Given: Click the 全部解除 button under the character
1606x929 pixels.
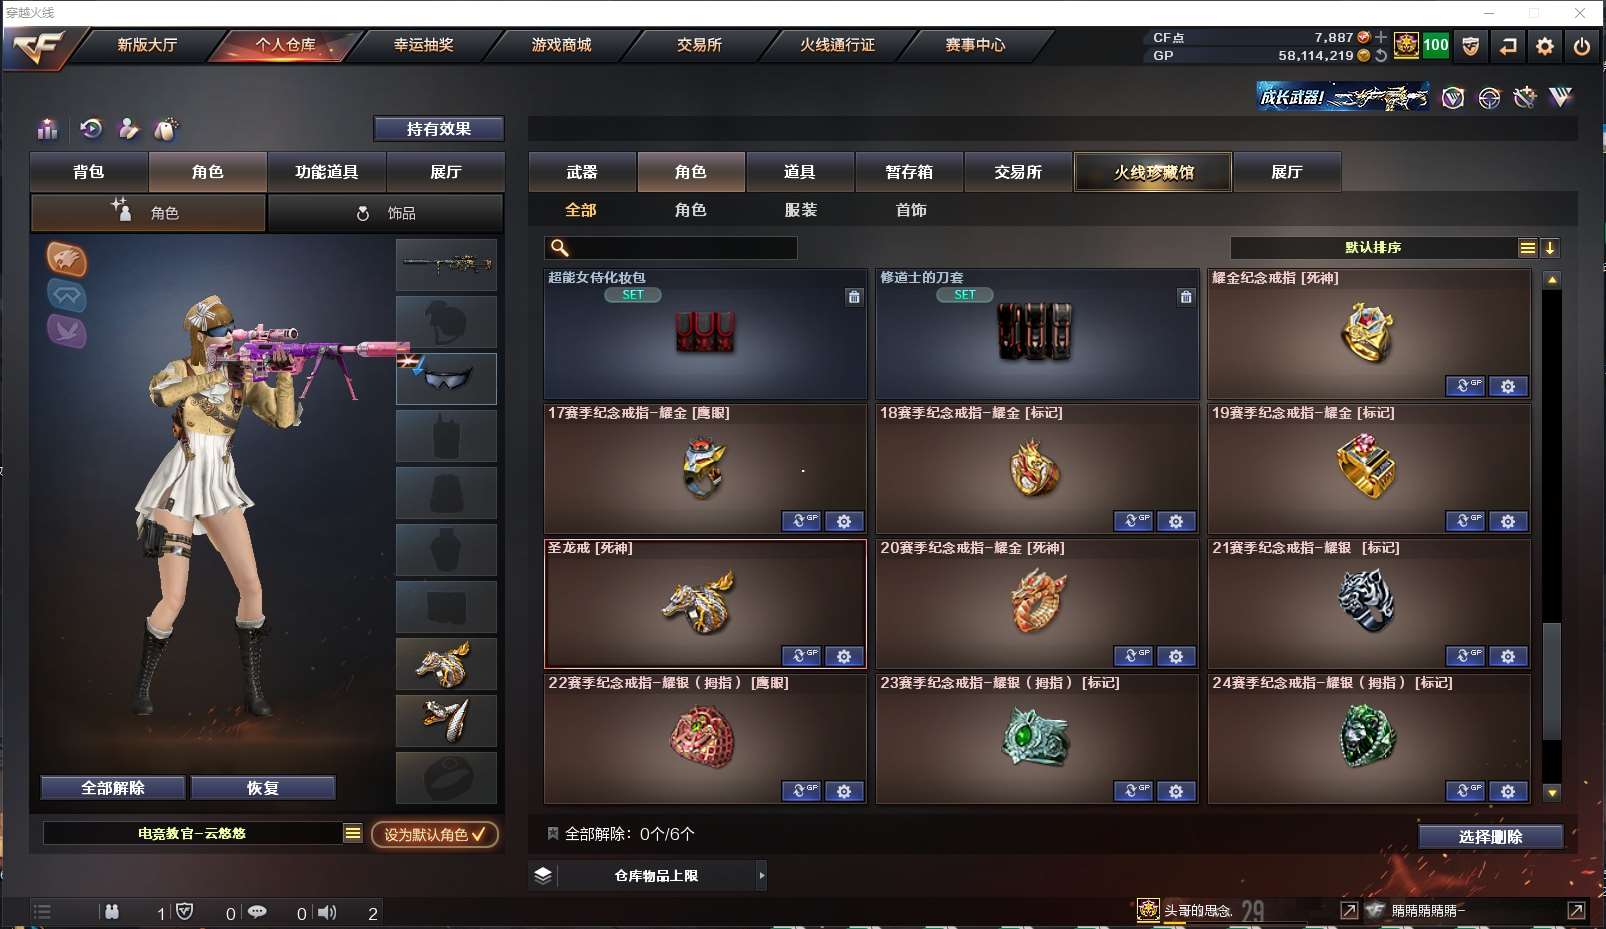Looking at the screenshot, I should point(113,788).
